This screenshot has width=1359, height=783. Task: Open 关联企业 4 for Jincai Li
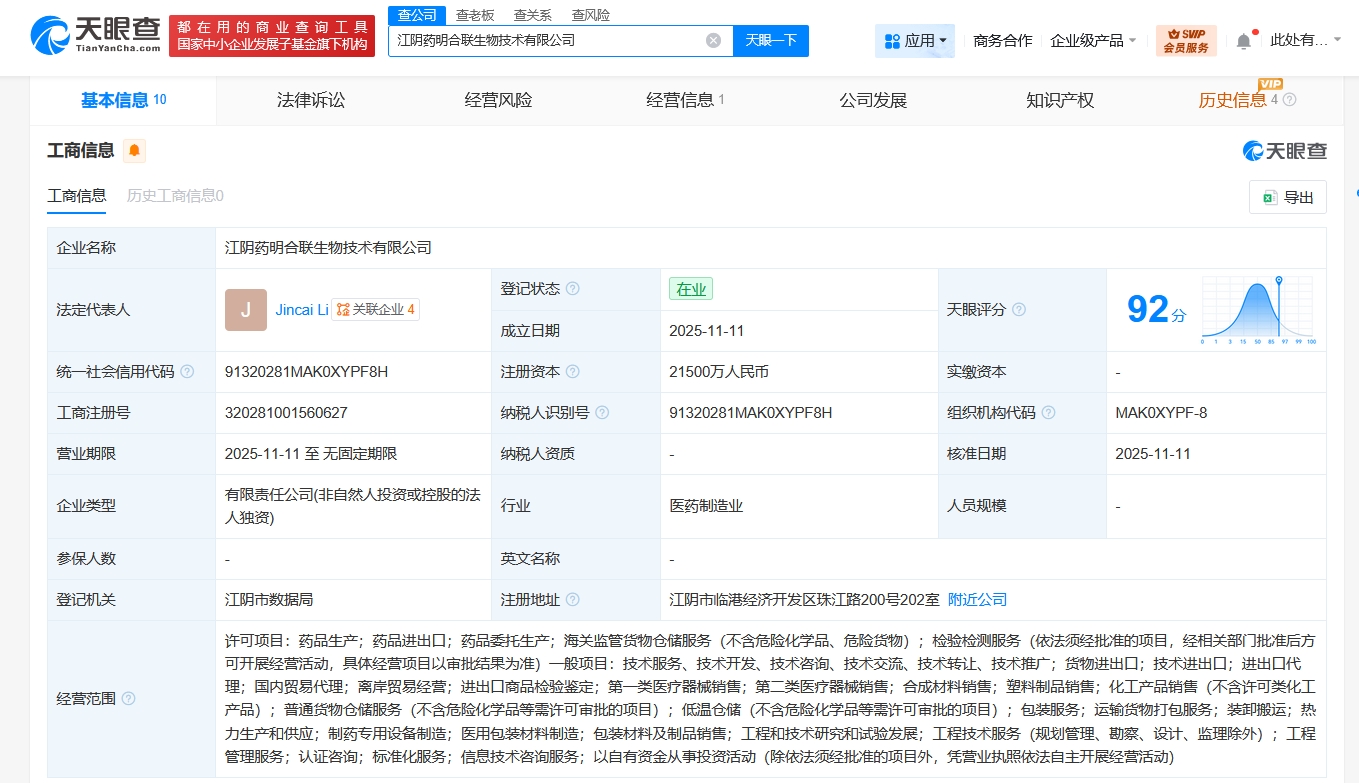pos(377,309)
